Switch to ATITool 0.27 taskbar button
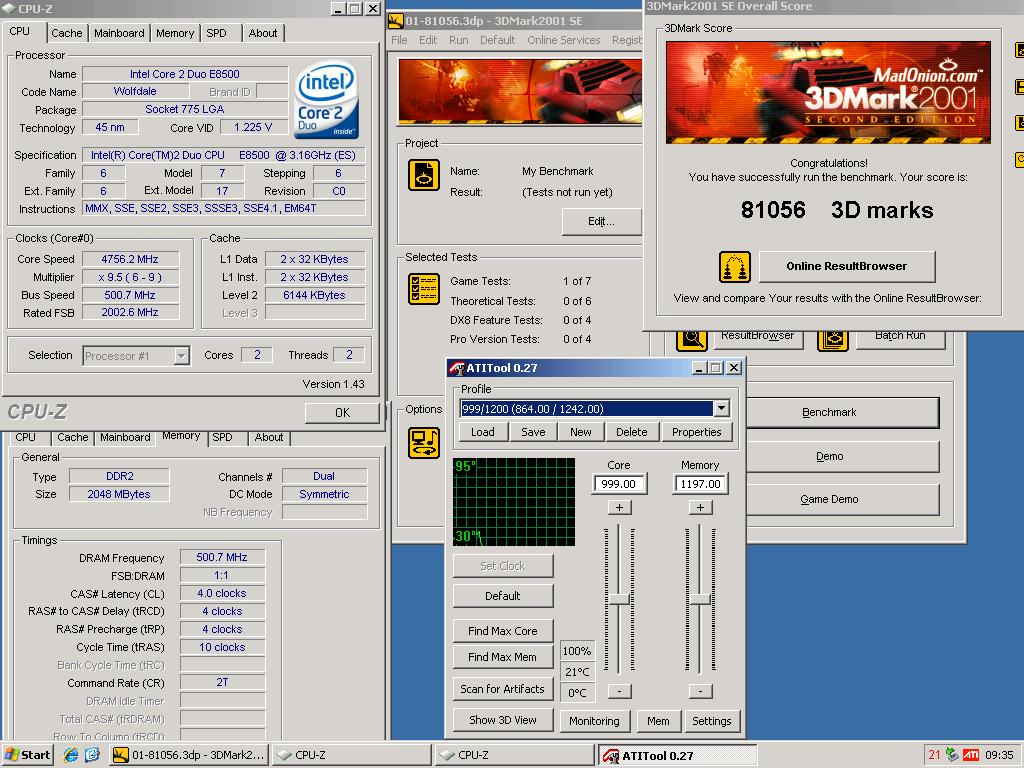The image size is (1024, 768). [679, 756]
